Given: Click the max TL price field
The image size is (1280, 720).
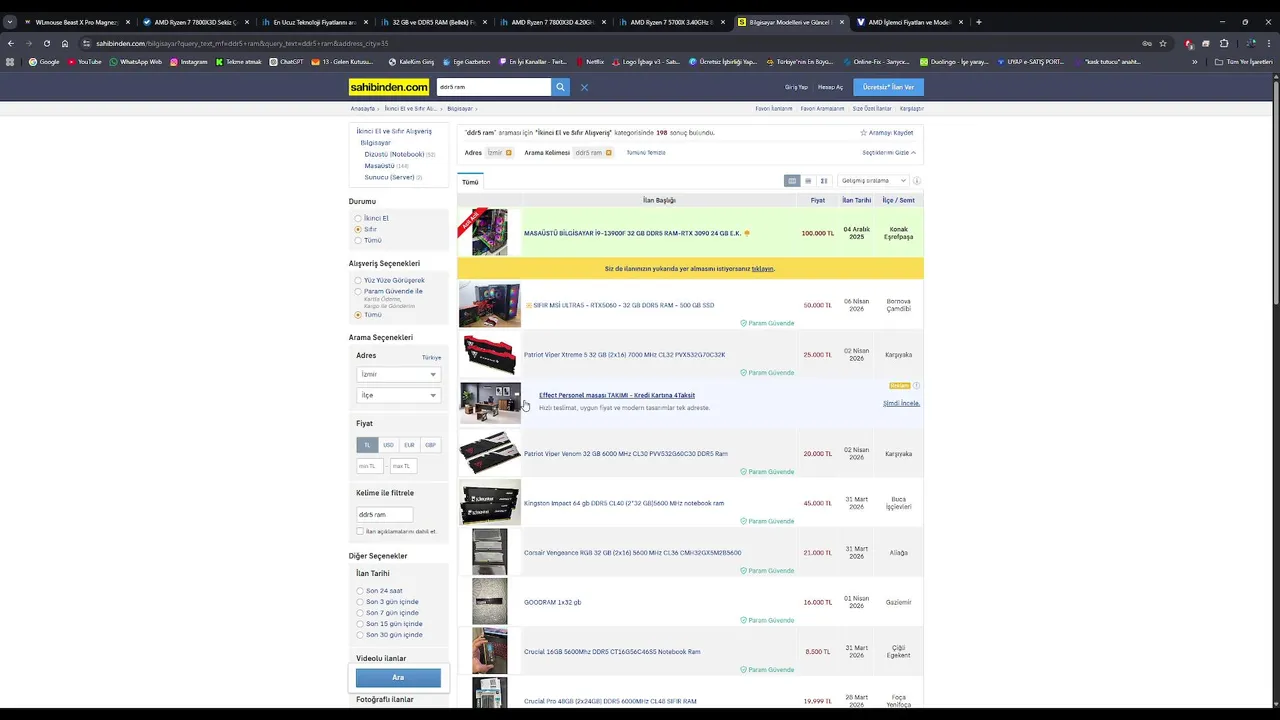Looking at the screenshot, I should tap(402, 466).
